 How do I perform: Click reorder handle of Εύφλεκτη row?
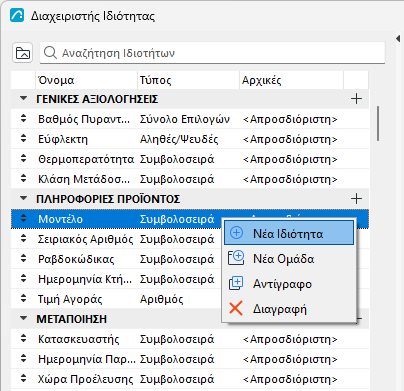[x=23, y=139]
